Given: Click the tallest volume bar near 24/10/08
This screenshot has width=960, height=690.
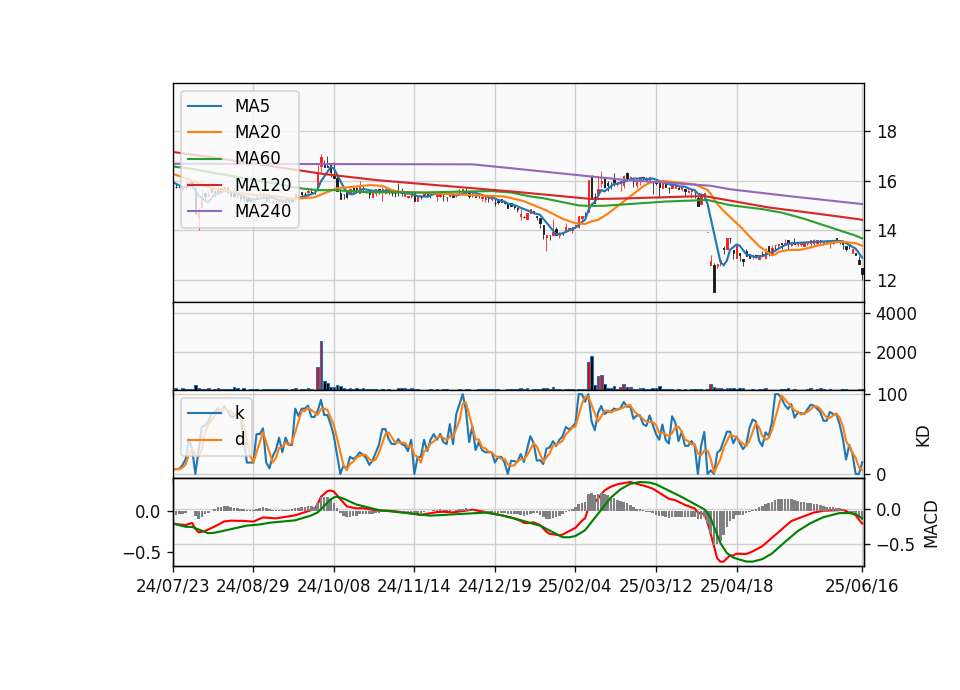Looking at the screenshot, I should [321, 366].
